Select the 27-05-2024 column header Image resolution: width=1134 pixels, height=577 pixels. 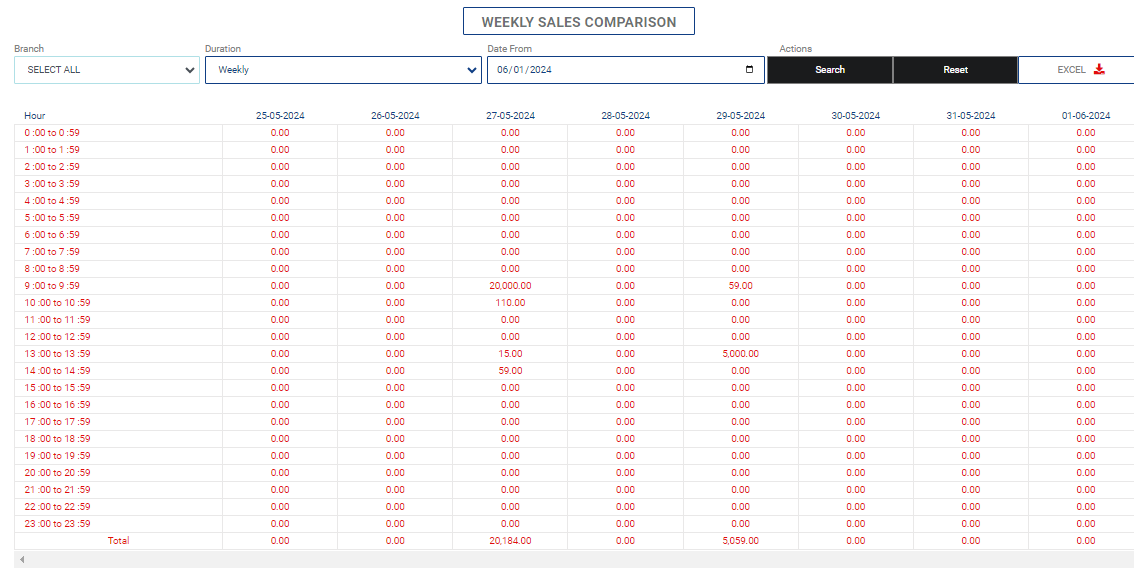511,115
